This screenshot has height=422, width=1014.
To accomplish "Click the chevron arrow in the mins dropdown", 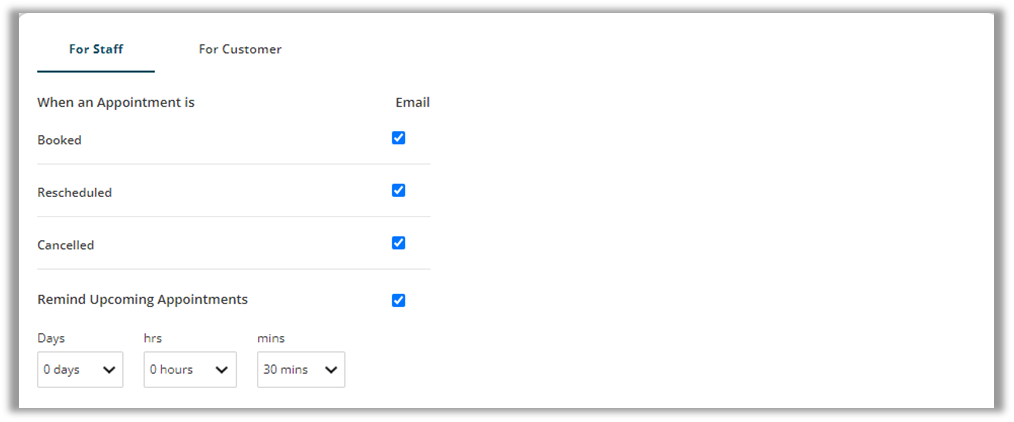I will coord(331,370).
